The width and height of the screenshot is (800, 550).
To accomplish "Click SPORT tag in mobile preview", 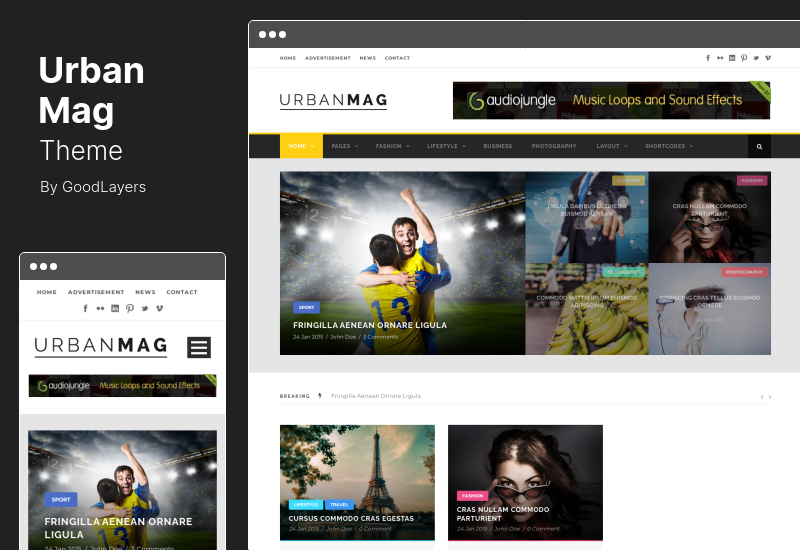I will pyautogui.click(x=61, y=499).
